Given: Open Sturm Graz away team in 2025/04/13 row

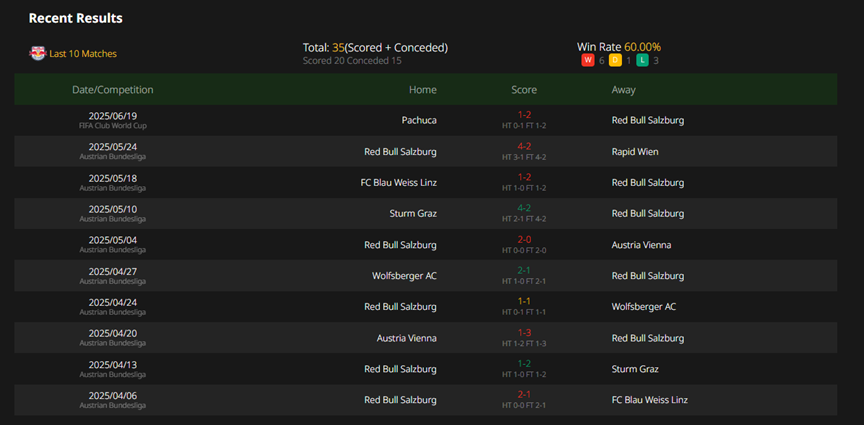Looking at the screenshot, I should pos(635,369).
